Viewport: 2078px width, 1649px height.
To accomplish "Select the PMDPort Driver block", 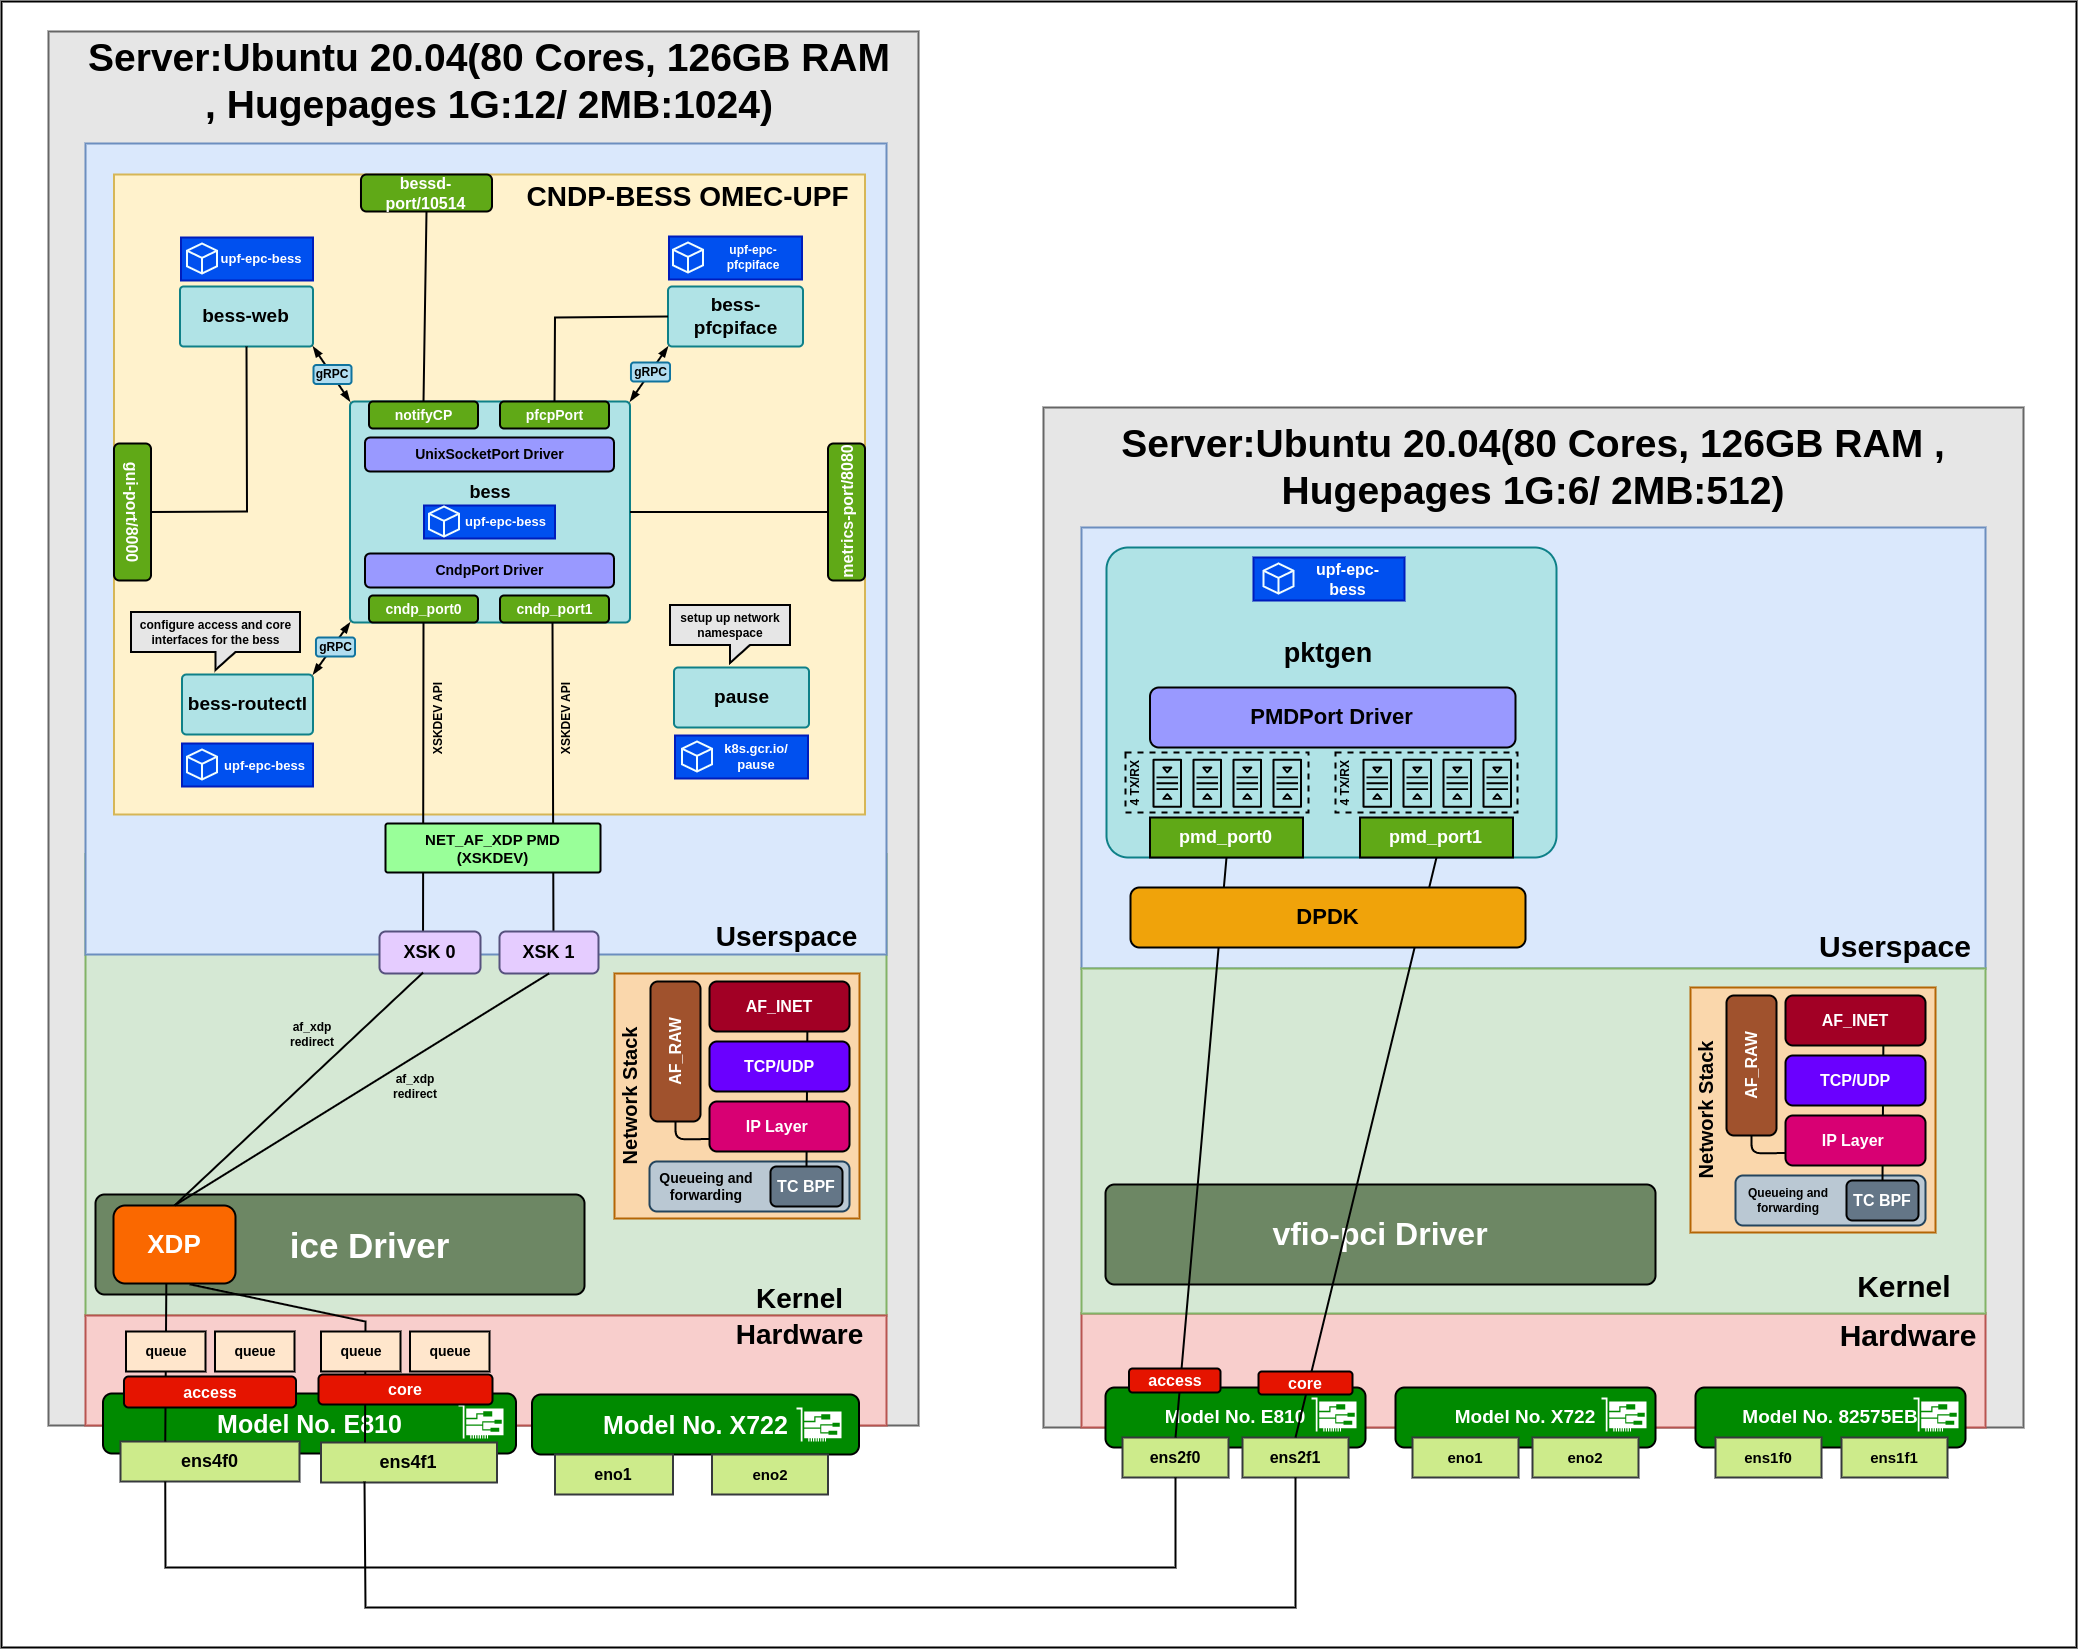I will [x=1332, y=717].
